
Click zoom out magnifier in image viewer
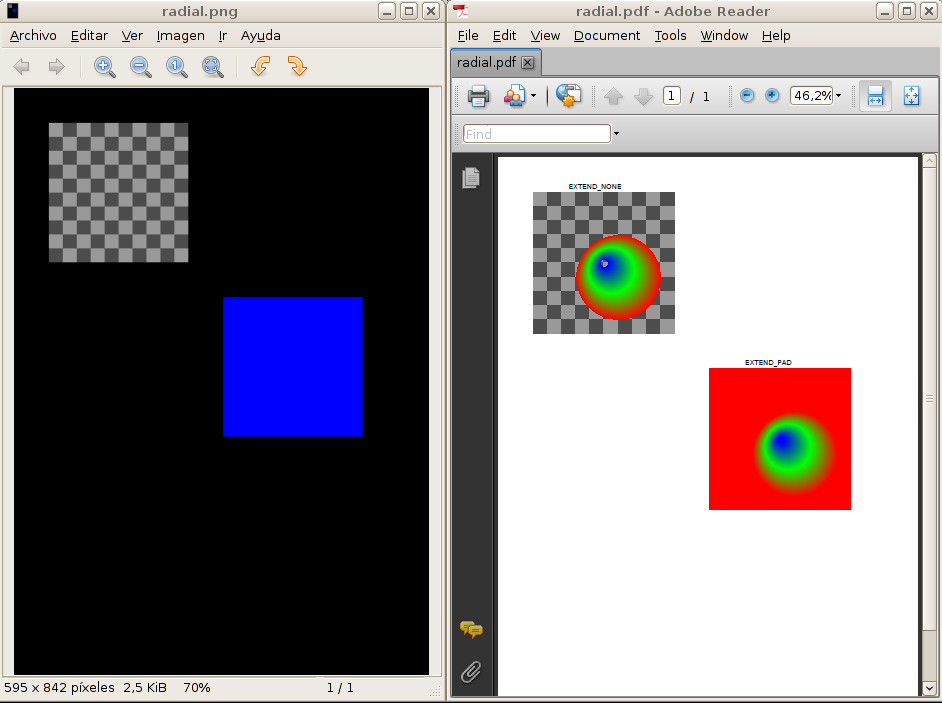[x=141, y=67]
